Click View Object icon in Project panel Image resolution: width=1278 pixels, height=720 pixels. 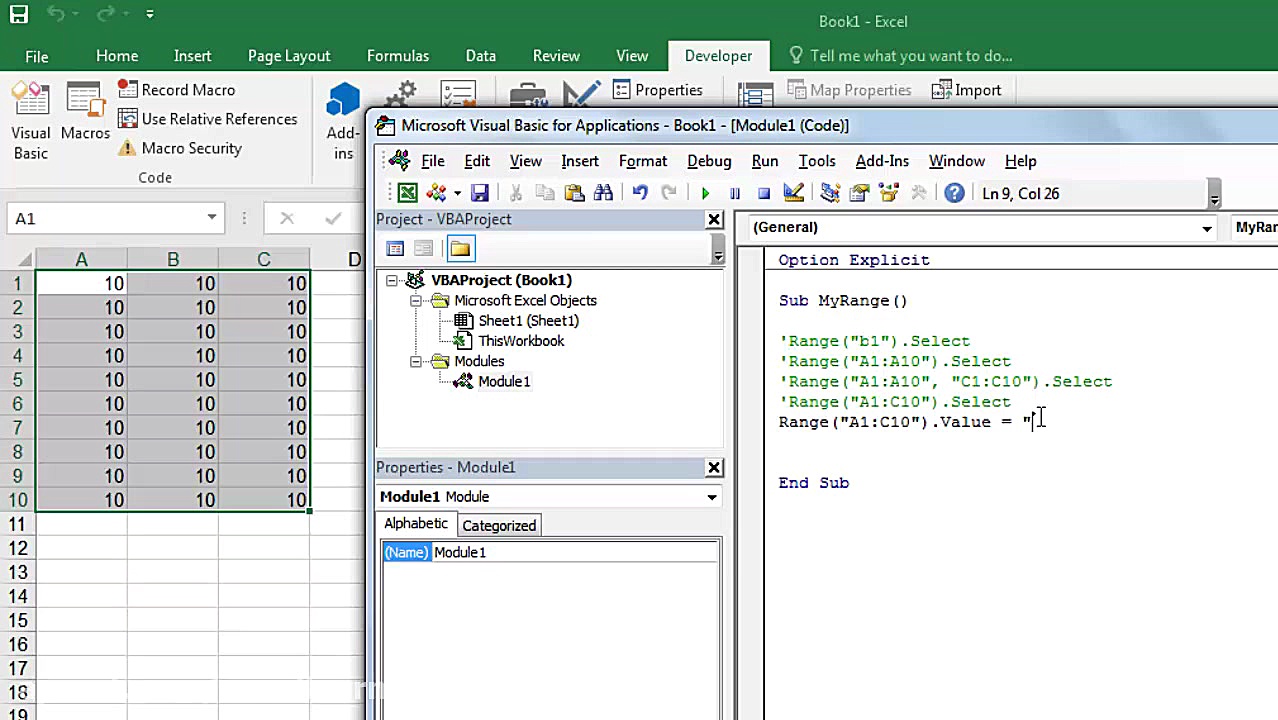pyautogui.click(x=423, y=249)
